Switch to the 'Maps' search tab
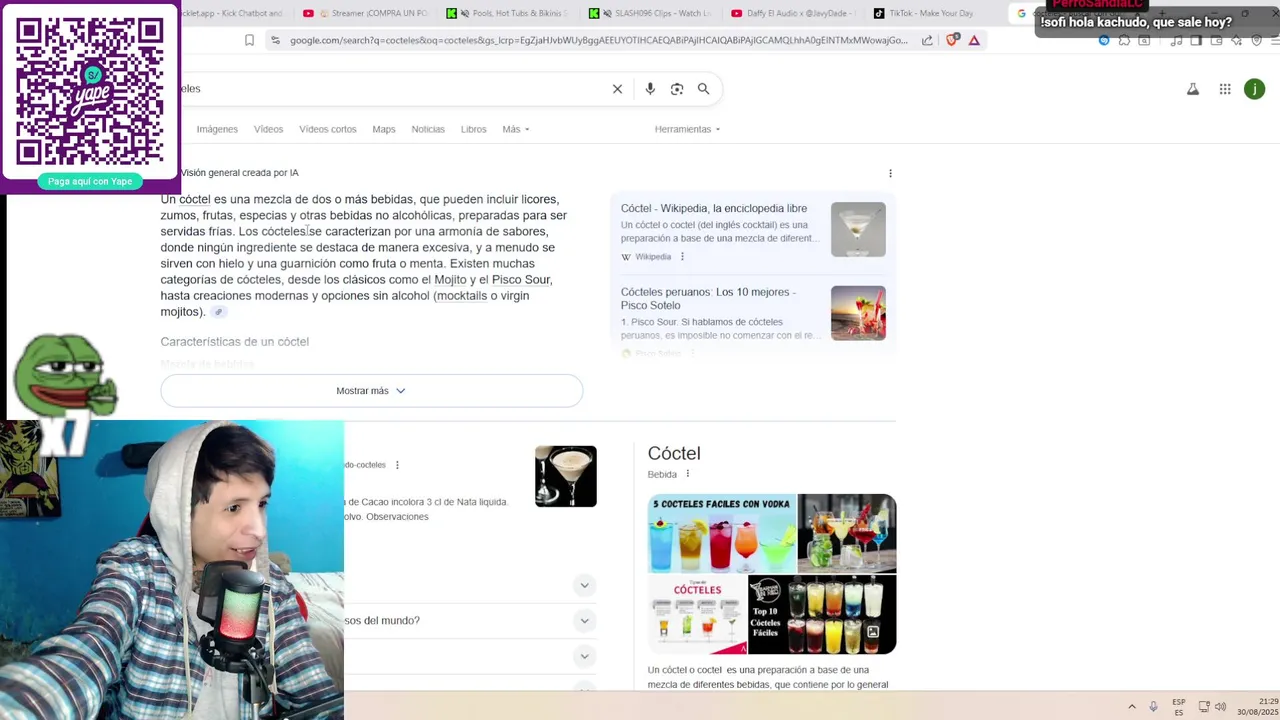Image resolution: width=1280 pixels, height=720 pixels. tap(384, 129)
